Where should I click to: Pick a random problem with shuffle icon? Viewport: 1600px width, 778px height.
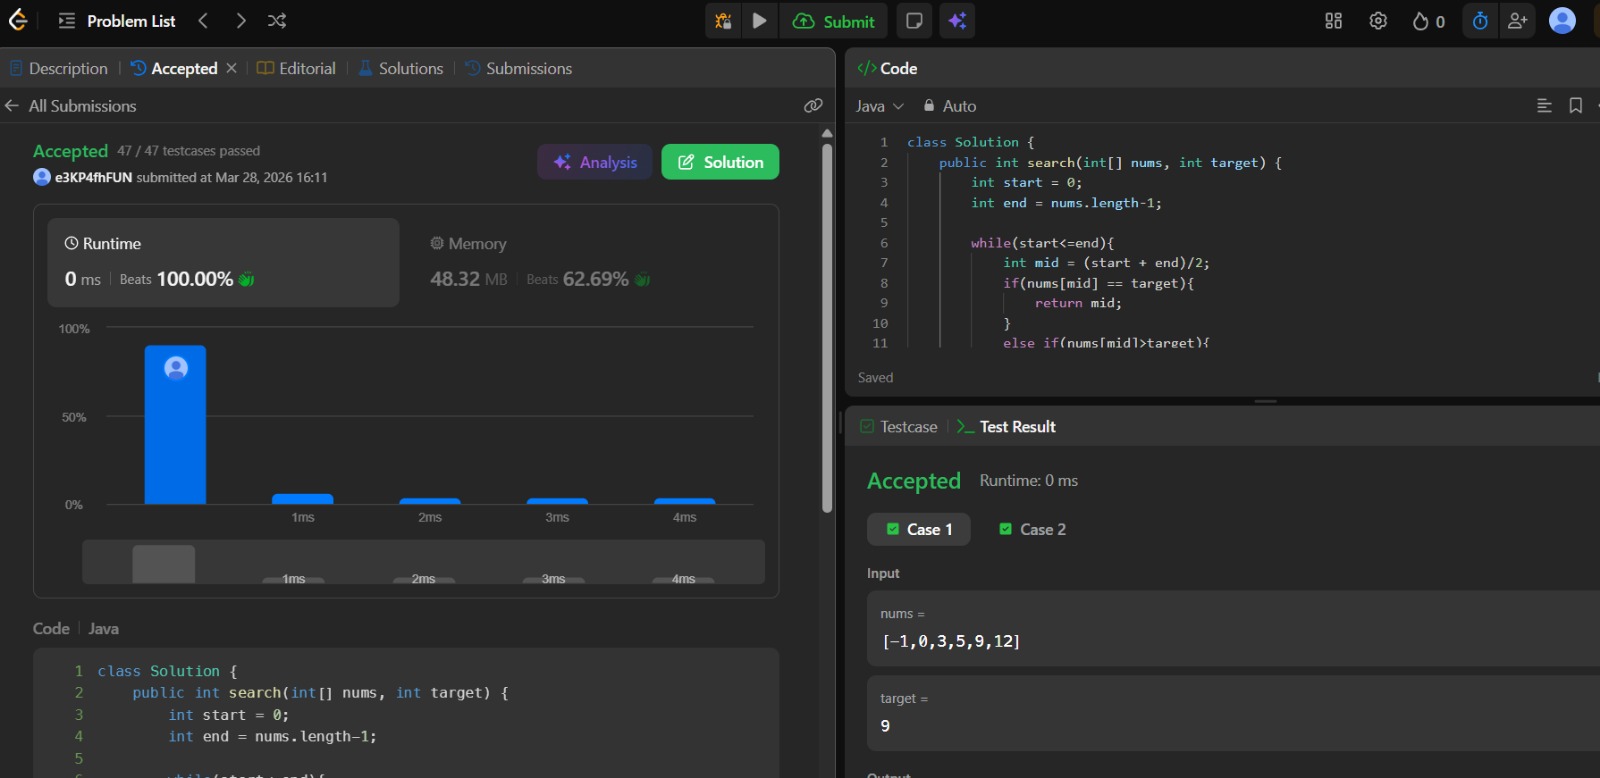[277, 21]
